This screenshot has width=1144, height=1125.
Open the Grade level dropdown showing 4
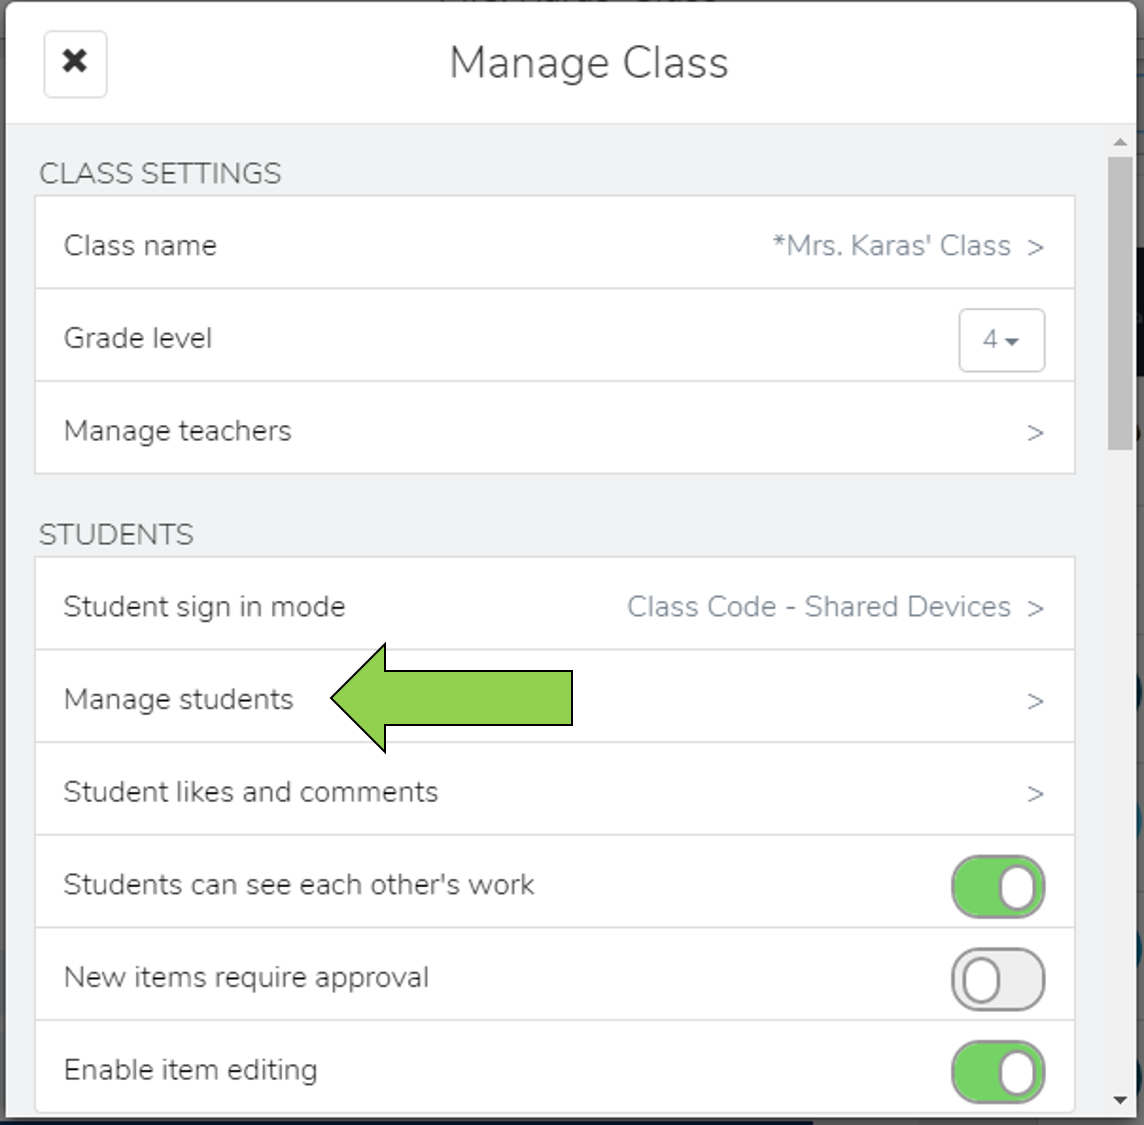coord(1001,340)
